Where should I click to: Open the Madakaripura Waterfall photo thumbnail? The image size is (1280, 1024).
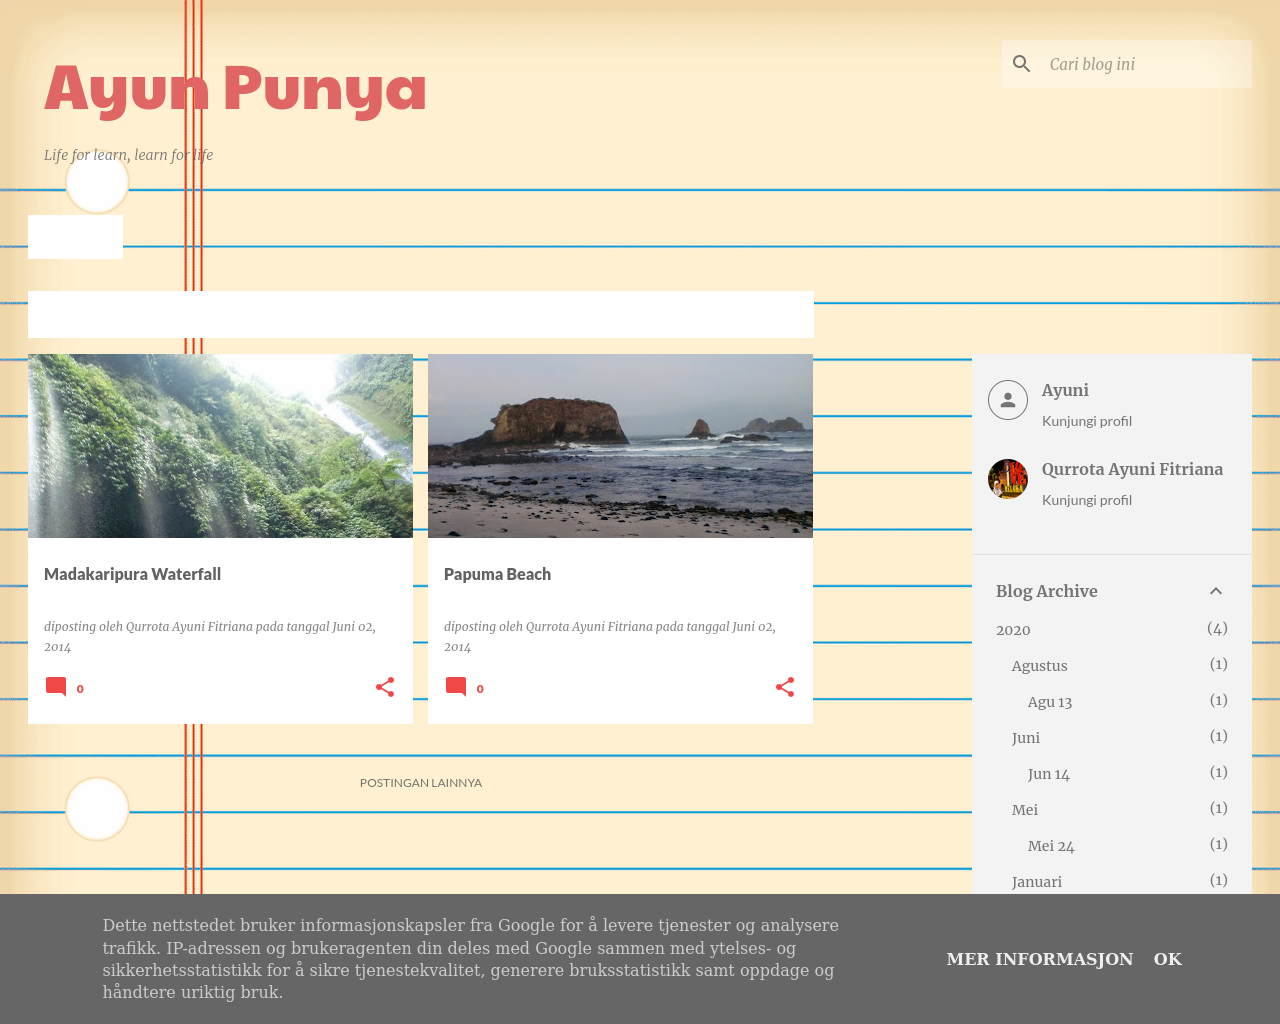(x=220, y=446)
